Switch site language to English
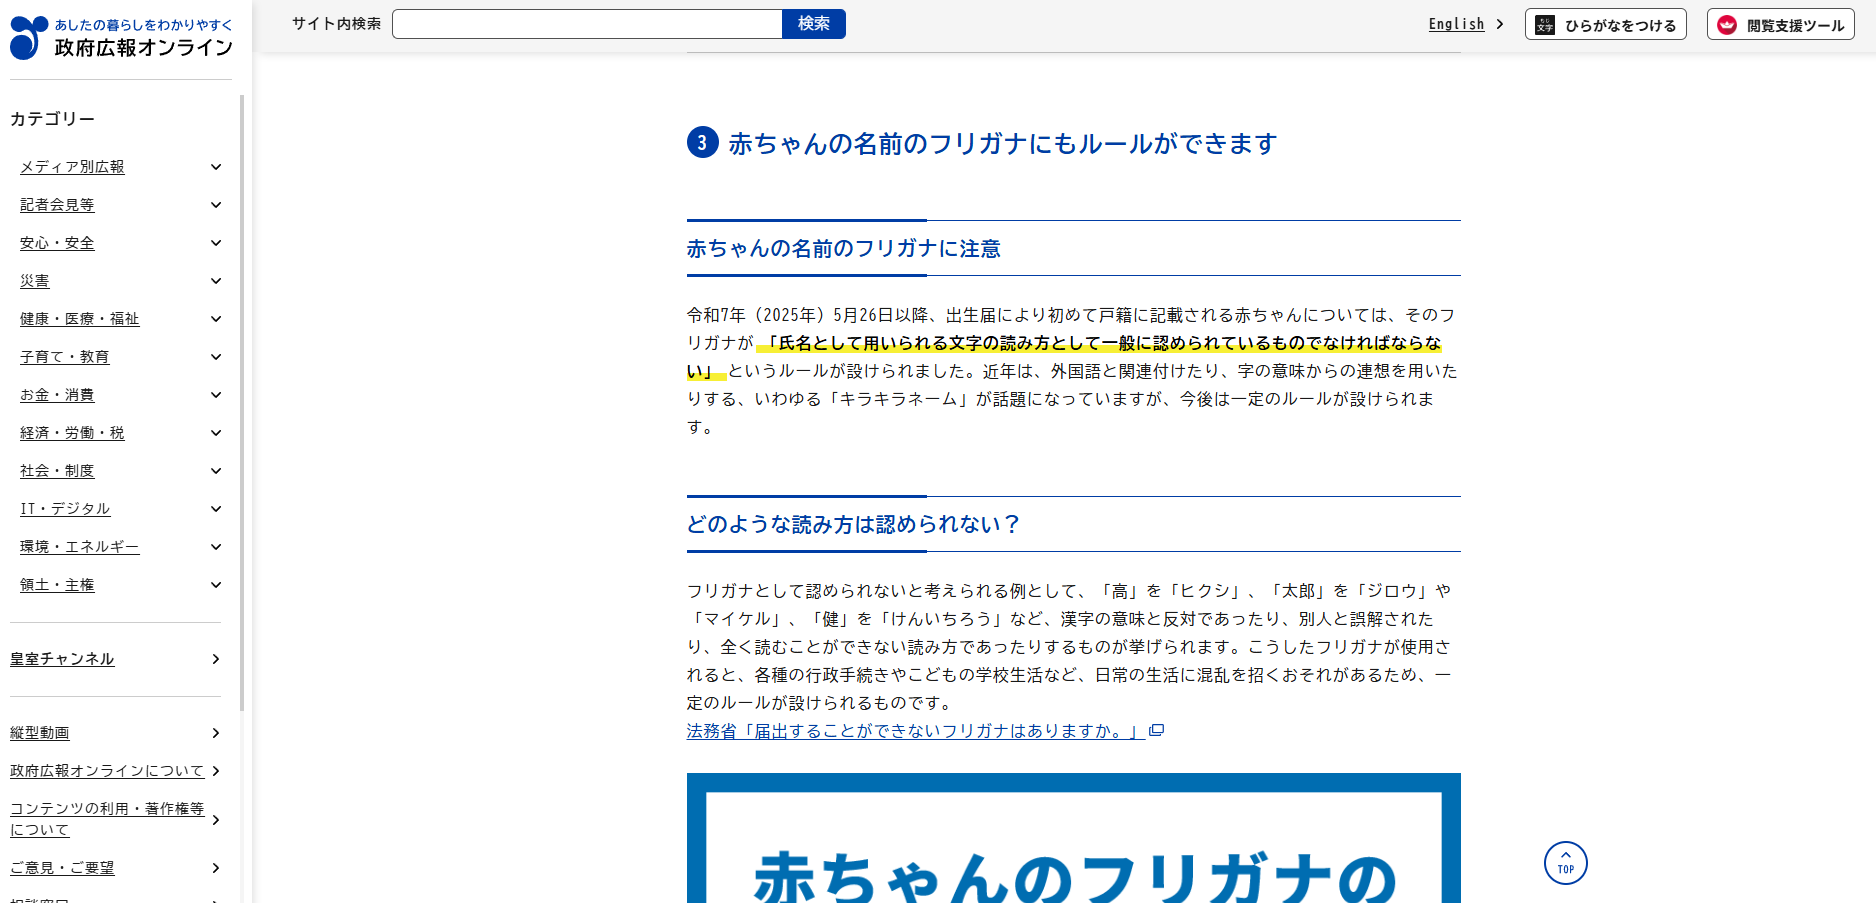This screenshot has width=1876, height=903. pos(1456,24)
